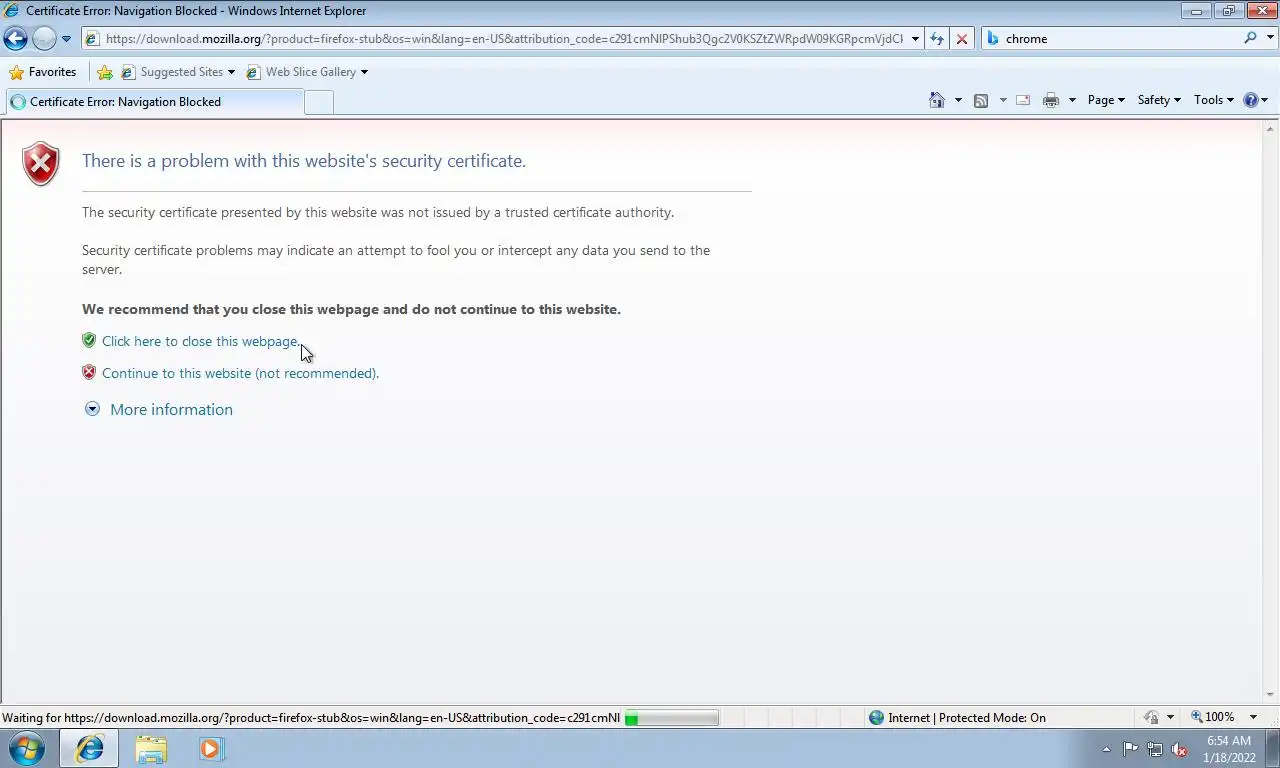This screenshot has width=1280, height=768.
Task: Stop loading with the red X icon
Action: click(962, 39)
